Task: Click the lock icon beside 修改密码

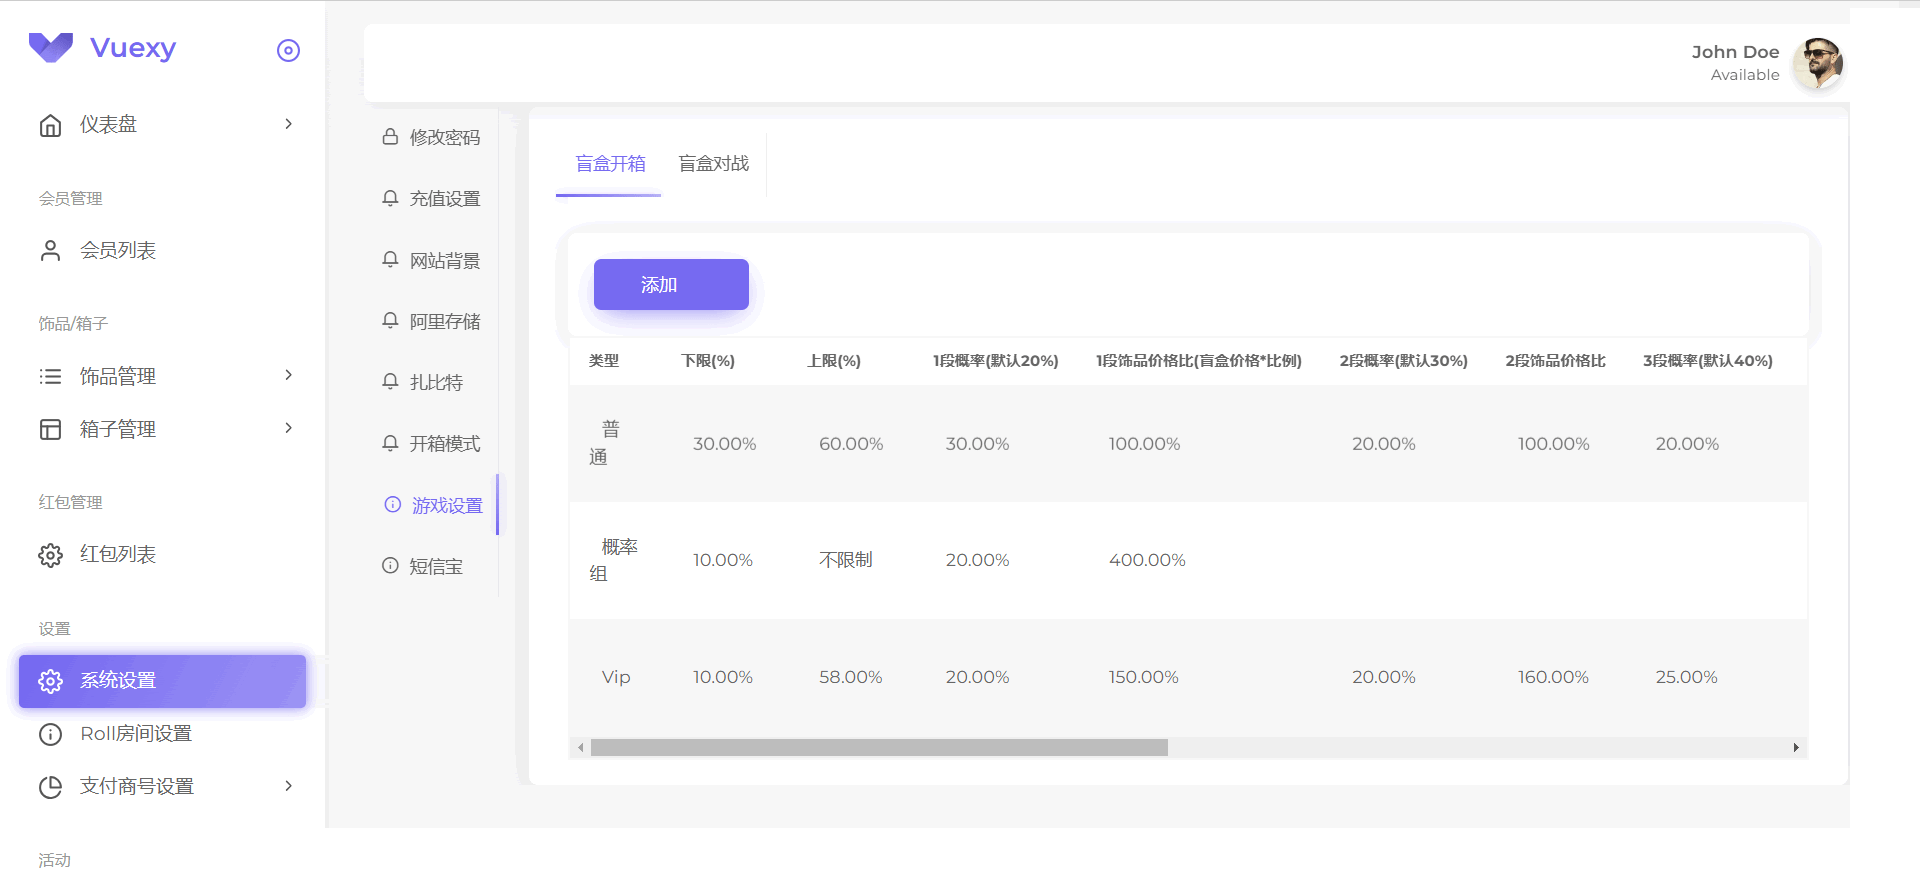Action: click(390, 137)
